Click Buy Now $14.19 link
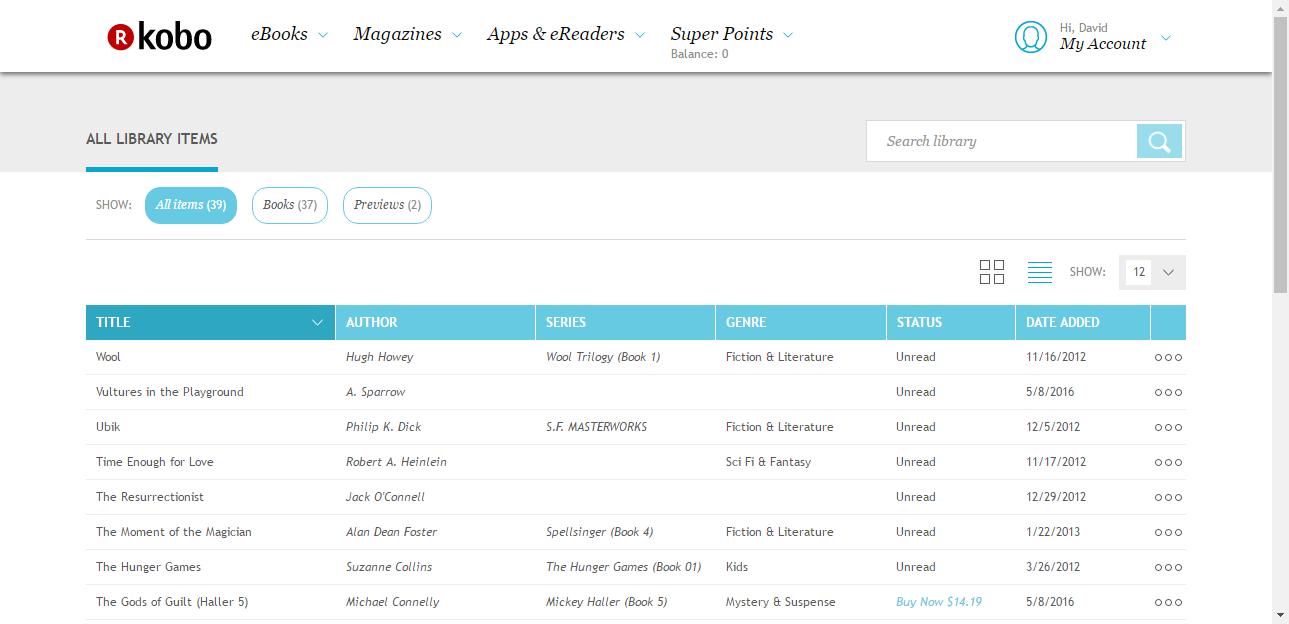Image resolution: width=1289 pixels, height=624 pixels. click(939, 602)
